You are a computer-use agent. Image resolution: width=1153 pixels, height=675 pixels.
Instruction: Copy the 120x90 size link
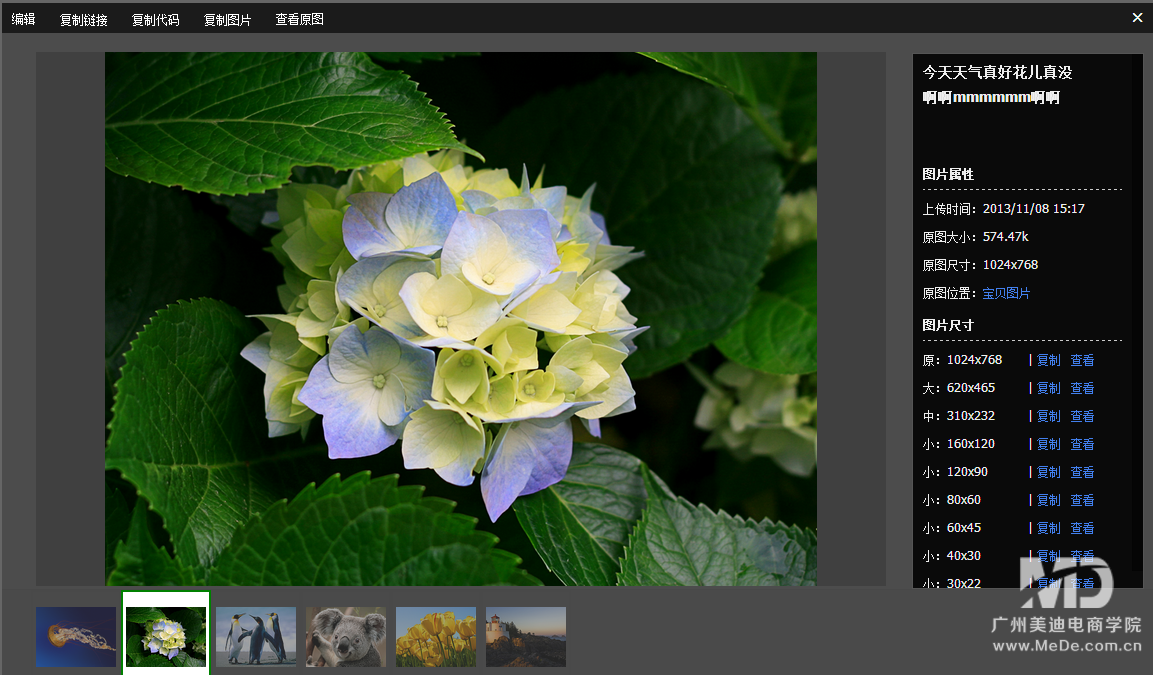[x=1048, y=472]
